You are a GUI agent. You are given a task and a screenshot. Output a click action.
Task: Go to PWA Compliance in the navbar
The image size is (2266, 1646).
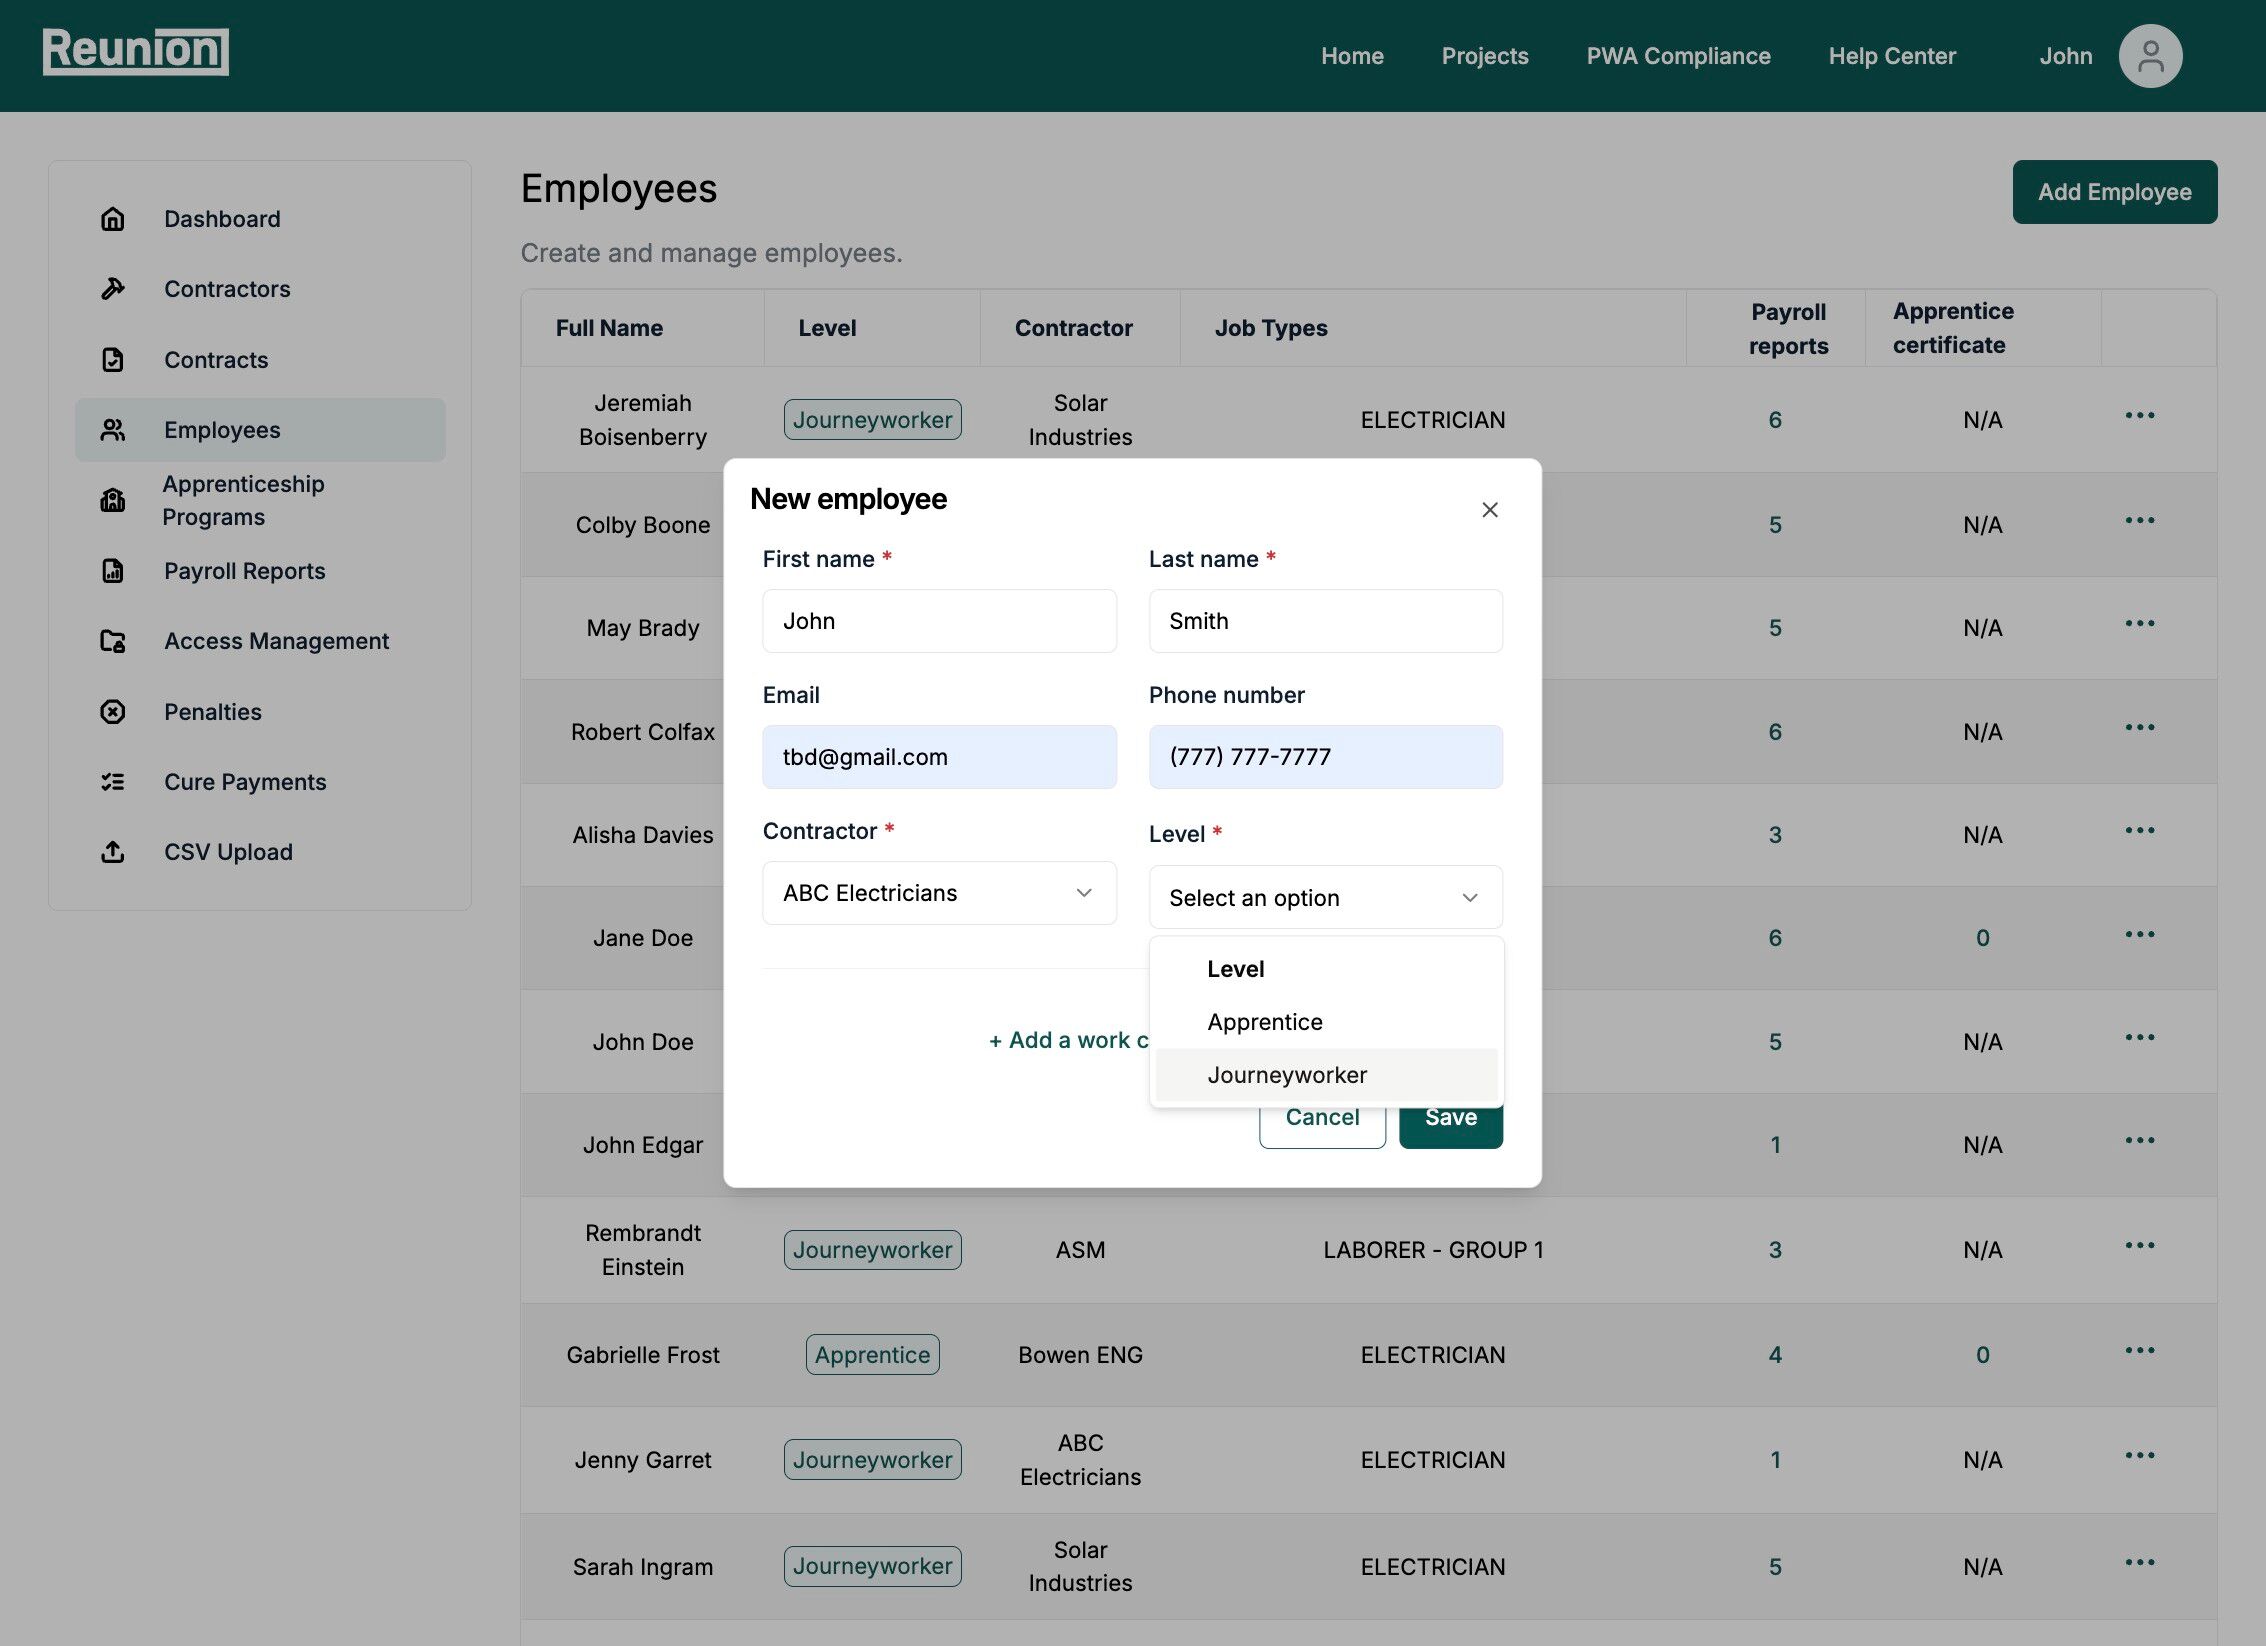tap(1678, 55)
